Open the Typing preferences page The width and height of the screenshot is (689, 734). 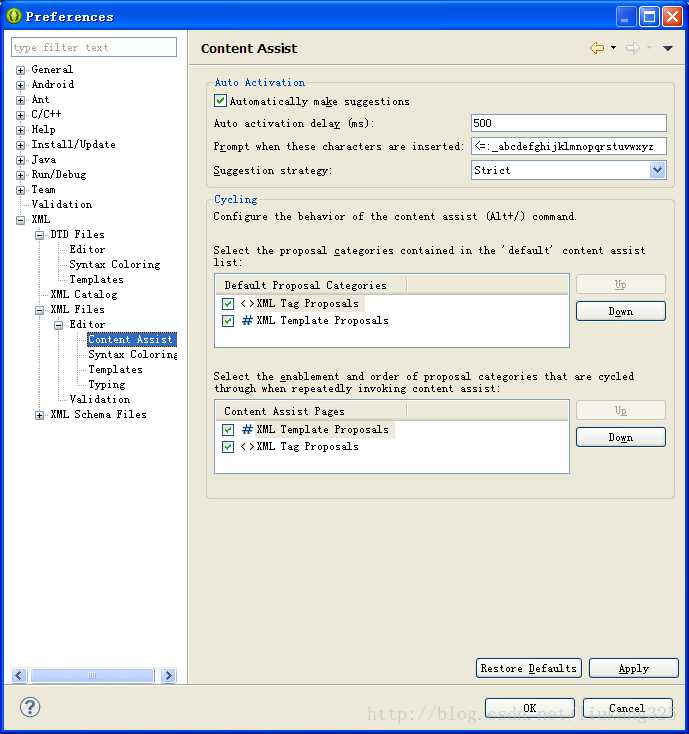[107, 384]
